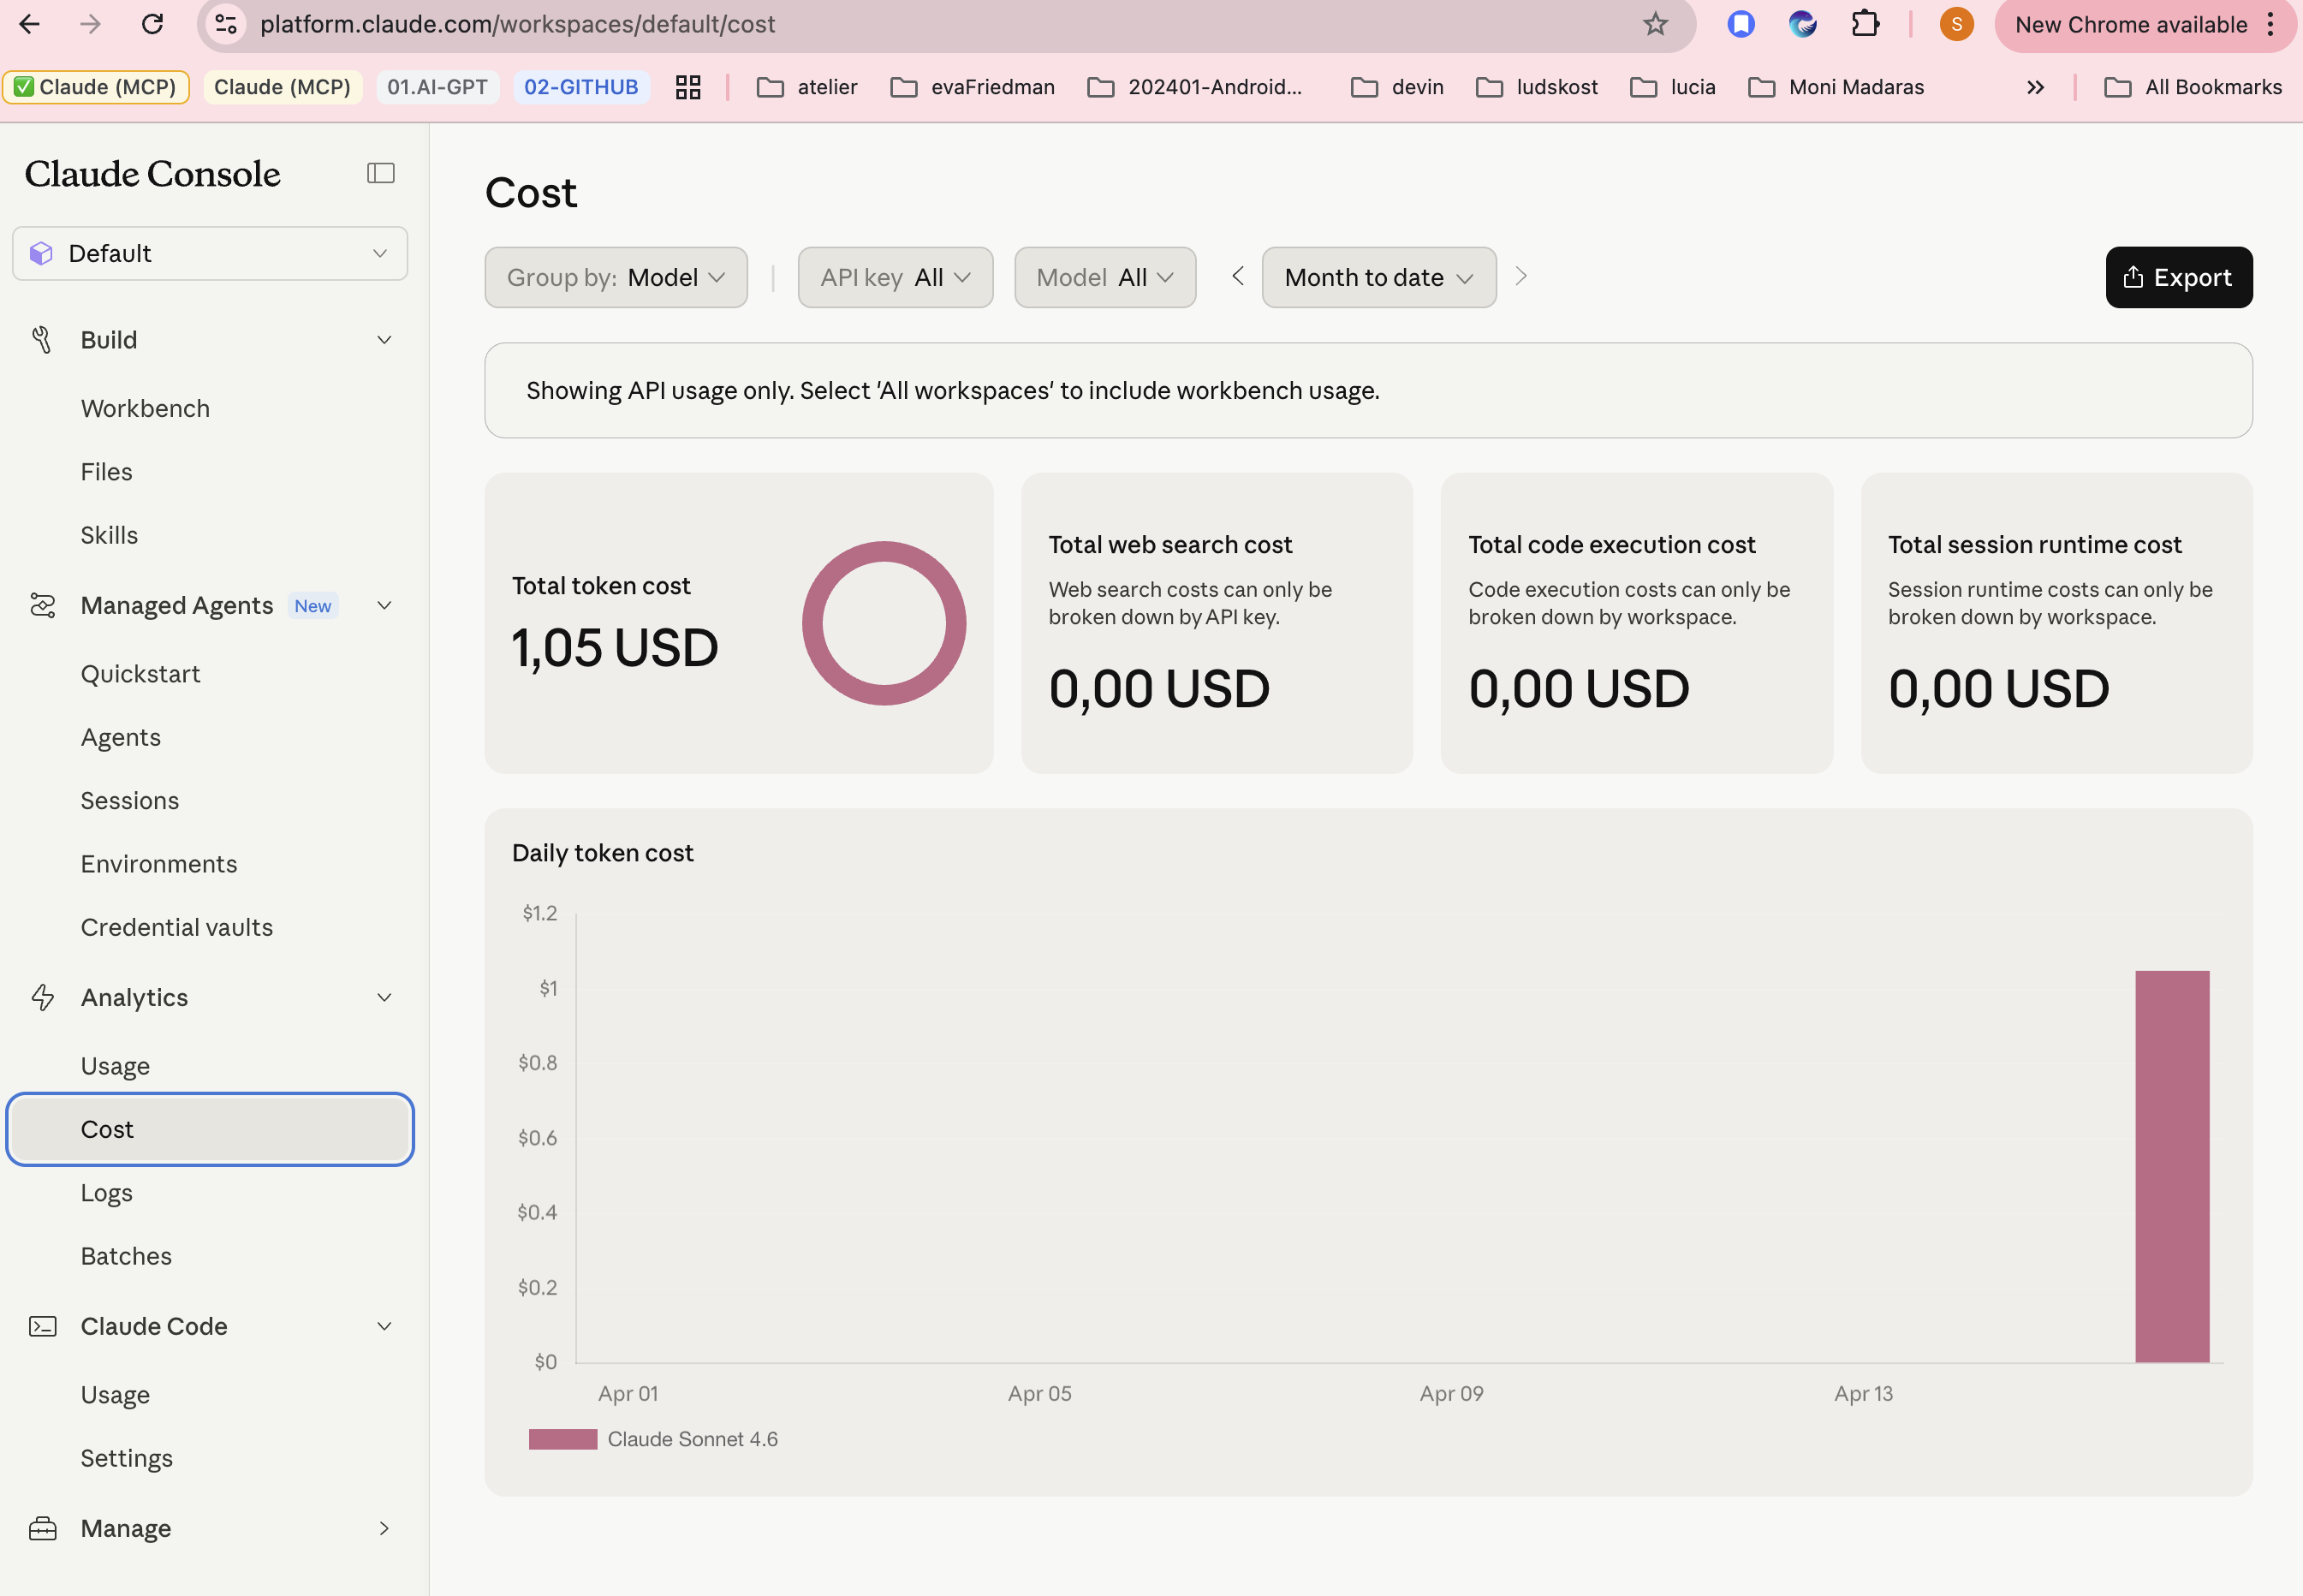Image resolution: width=2303 pixels, height=1596 pixels.
Task: Open the 01.AI-GPT bookmark
Action: tap(437, 87)
